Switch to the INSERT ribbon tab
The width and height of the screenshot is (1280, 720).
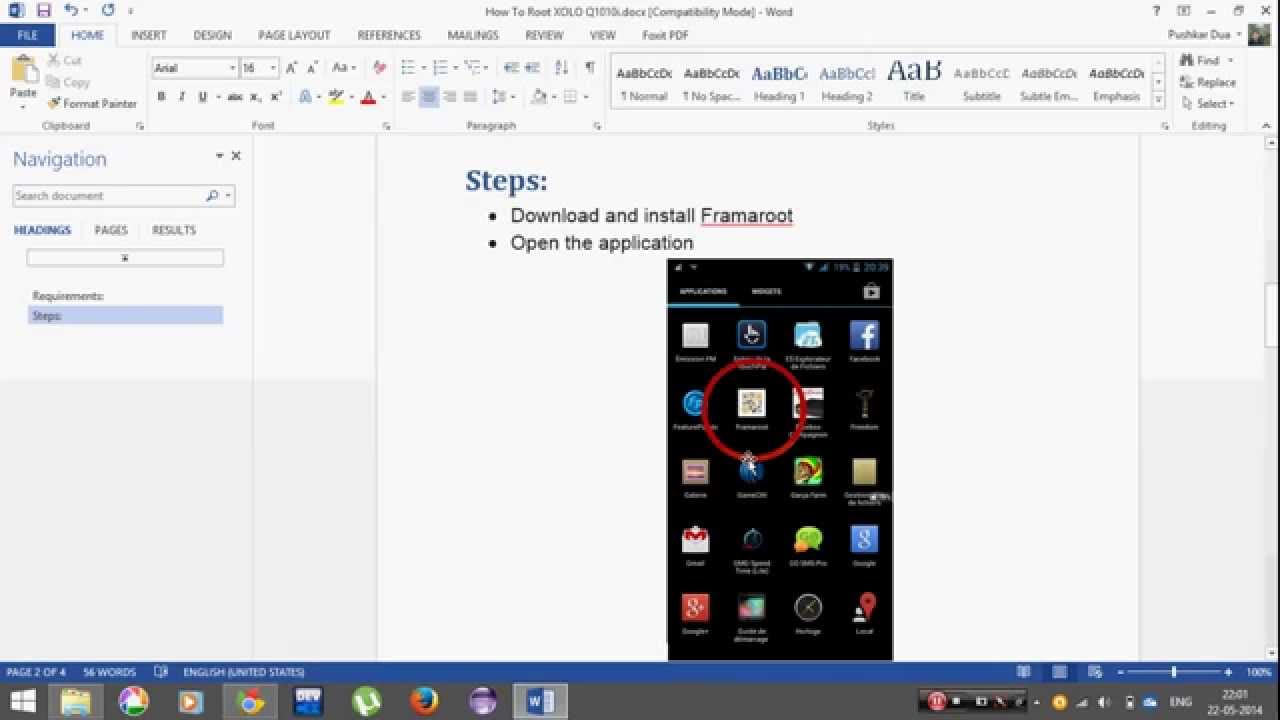point(149,35)
